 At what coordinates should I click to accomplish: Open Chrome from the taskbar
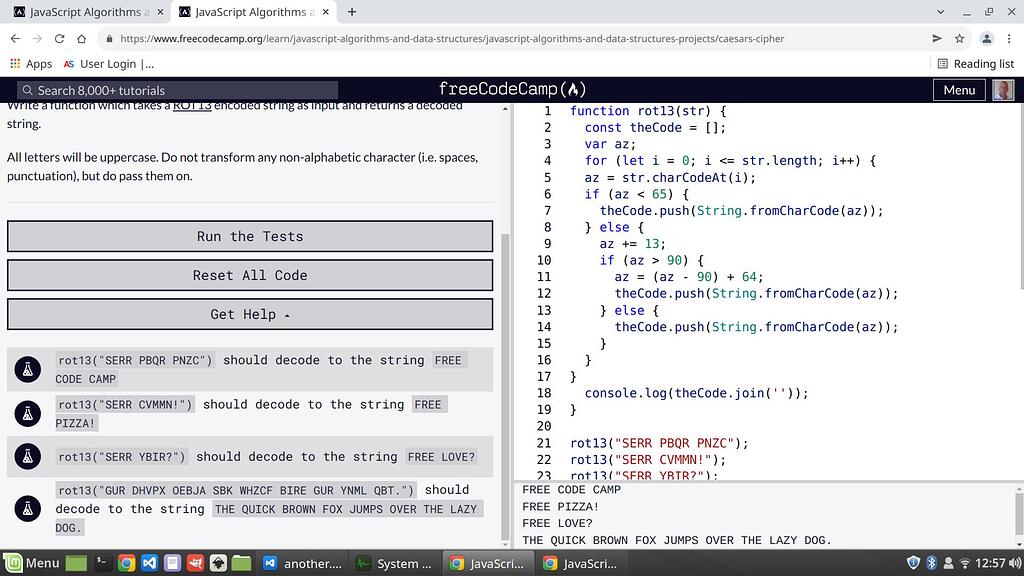pyautogui.click(x=125, y=562)
